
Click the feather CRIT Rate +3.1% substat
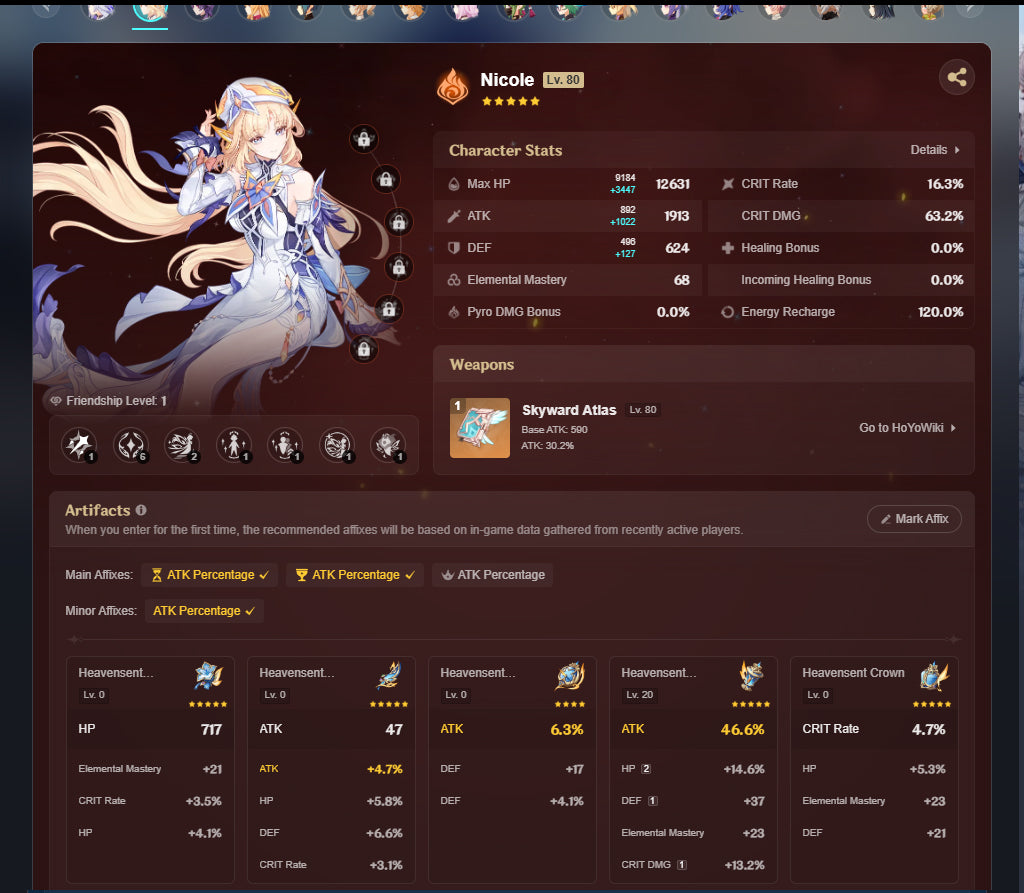click(331, 865)
